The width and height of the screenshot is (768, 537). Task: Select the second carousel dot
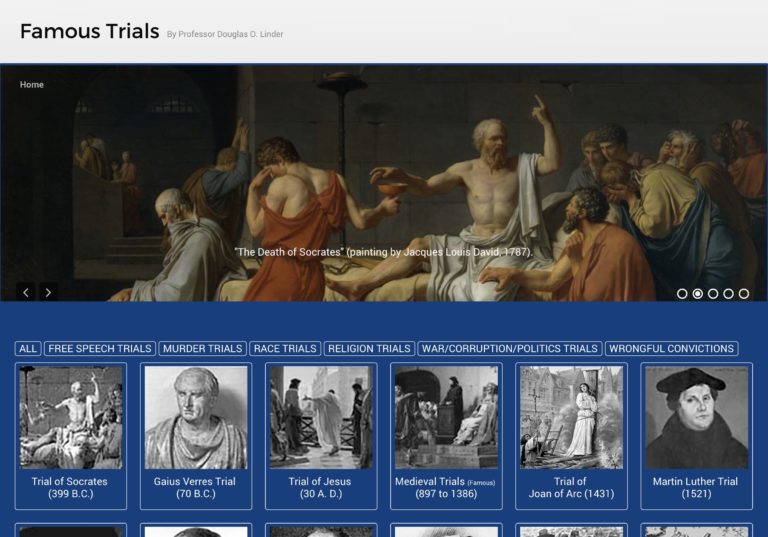click(x=697, y=293)
